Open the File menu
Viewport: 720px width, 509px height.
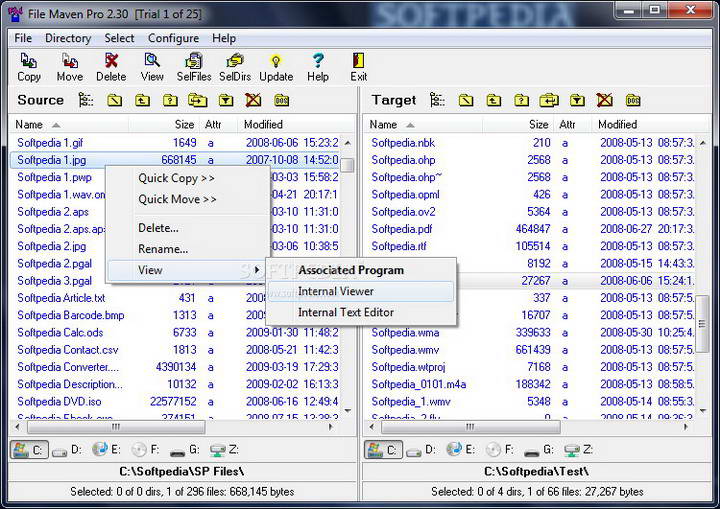point(23,38)
